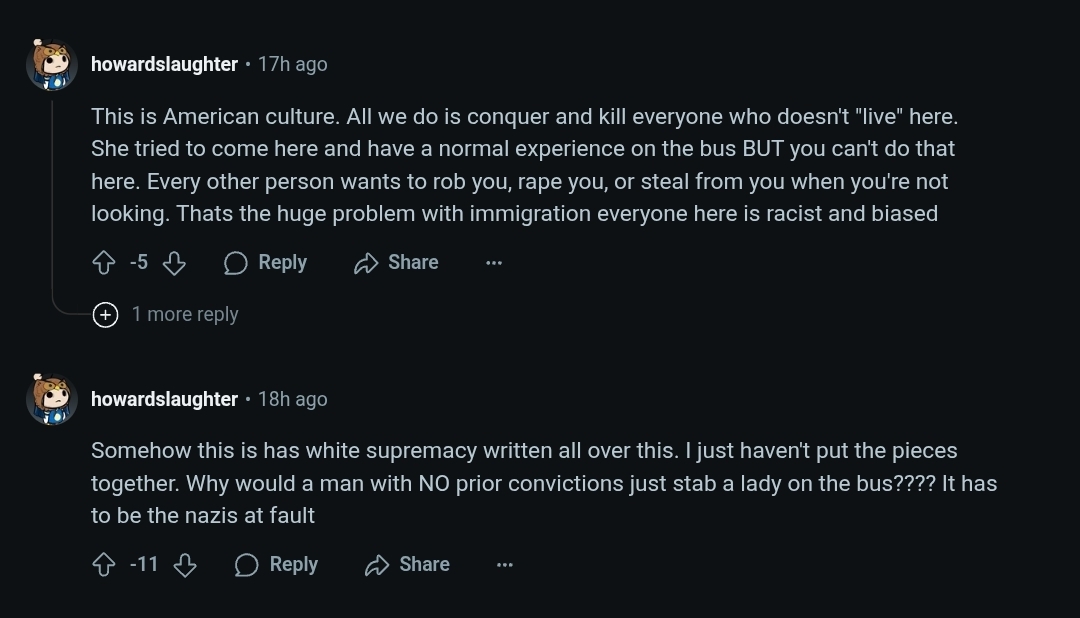Image resolution: width=1080 pixels, height=618 pixels.
Task: Open howardslaughter profile from 17h ago comment
Action: click(164, 64)
